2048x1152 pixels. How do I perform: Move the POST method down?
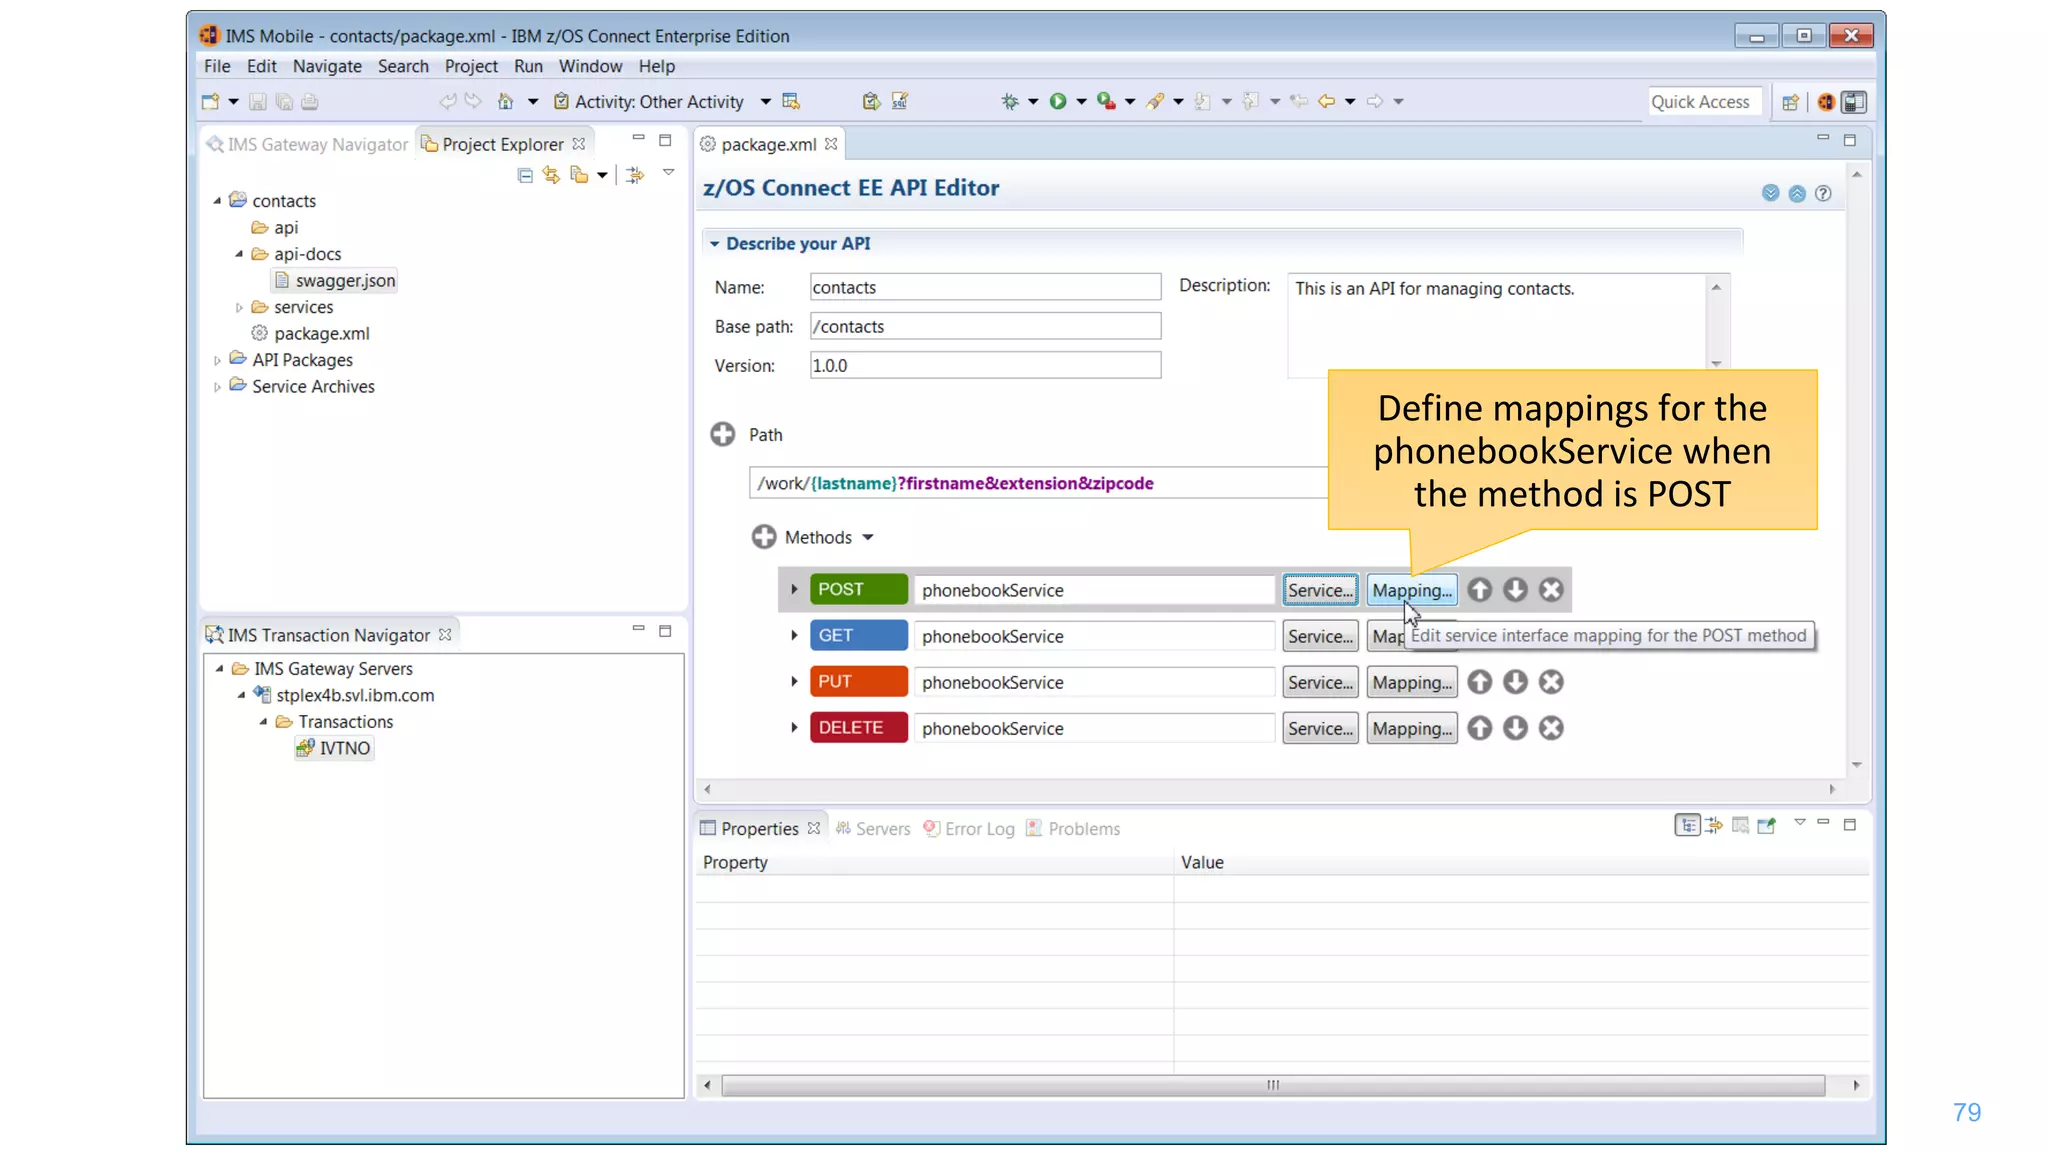(x=1515, y=590)
